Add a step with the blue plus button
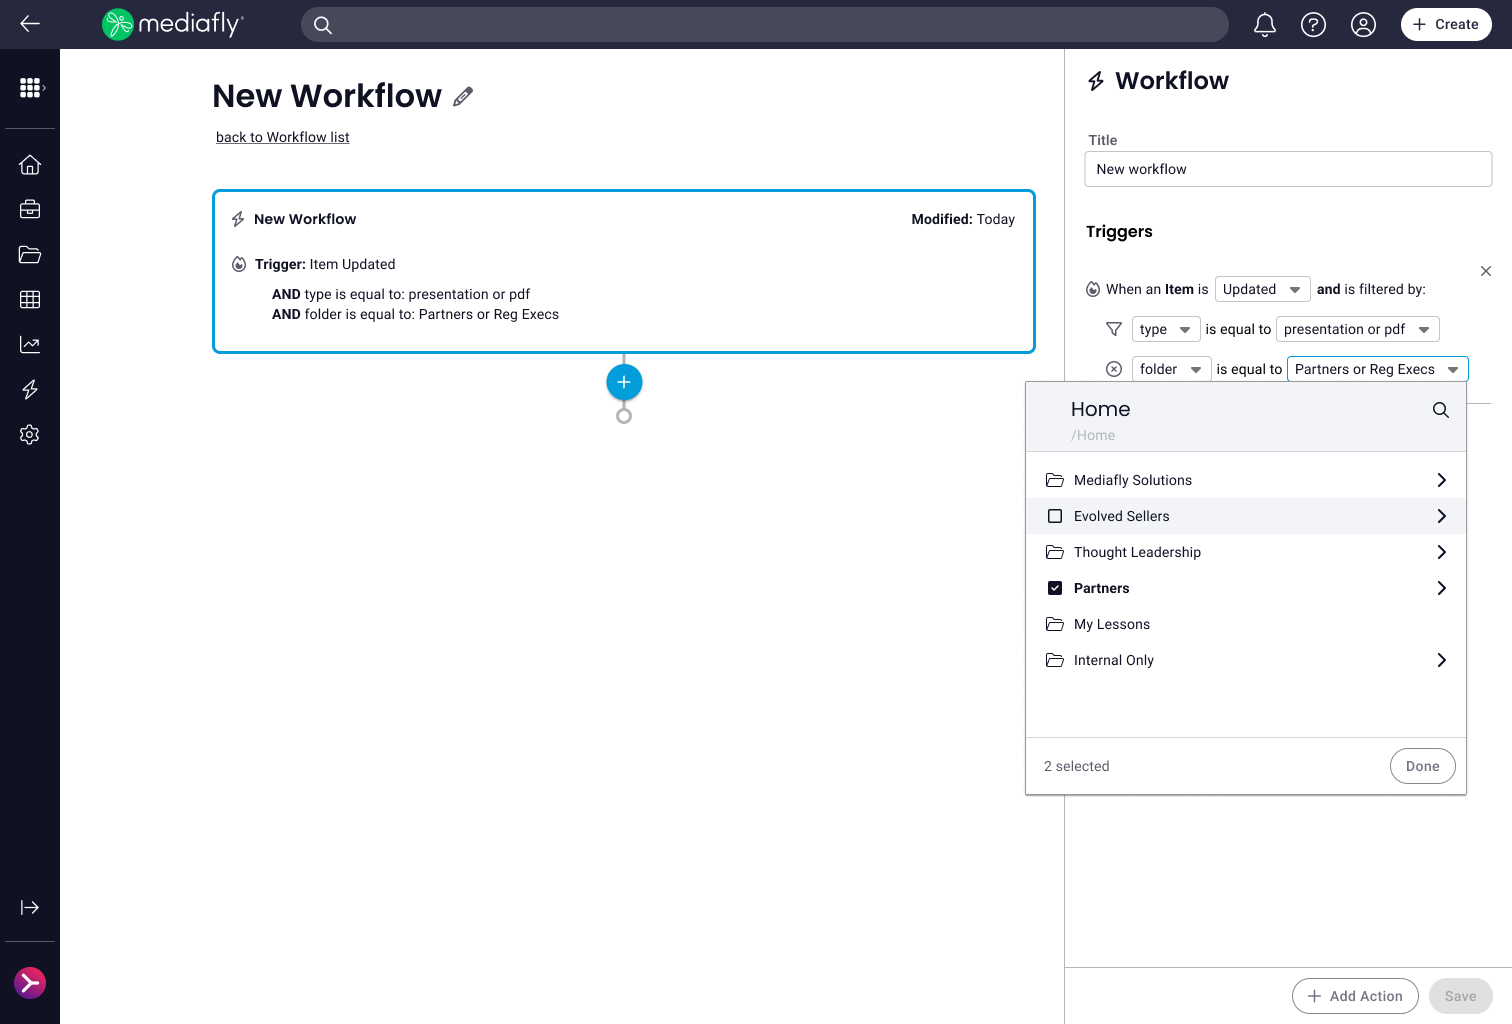The image size is (1512, 1024). point(624,382)
